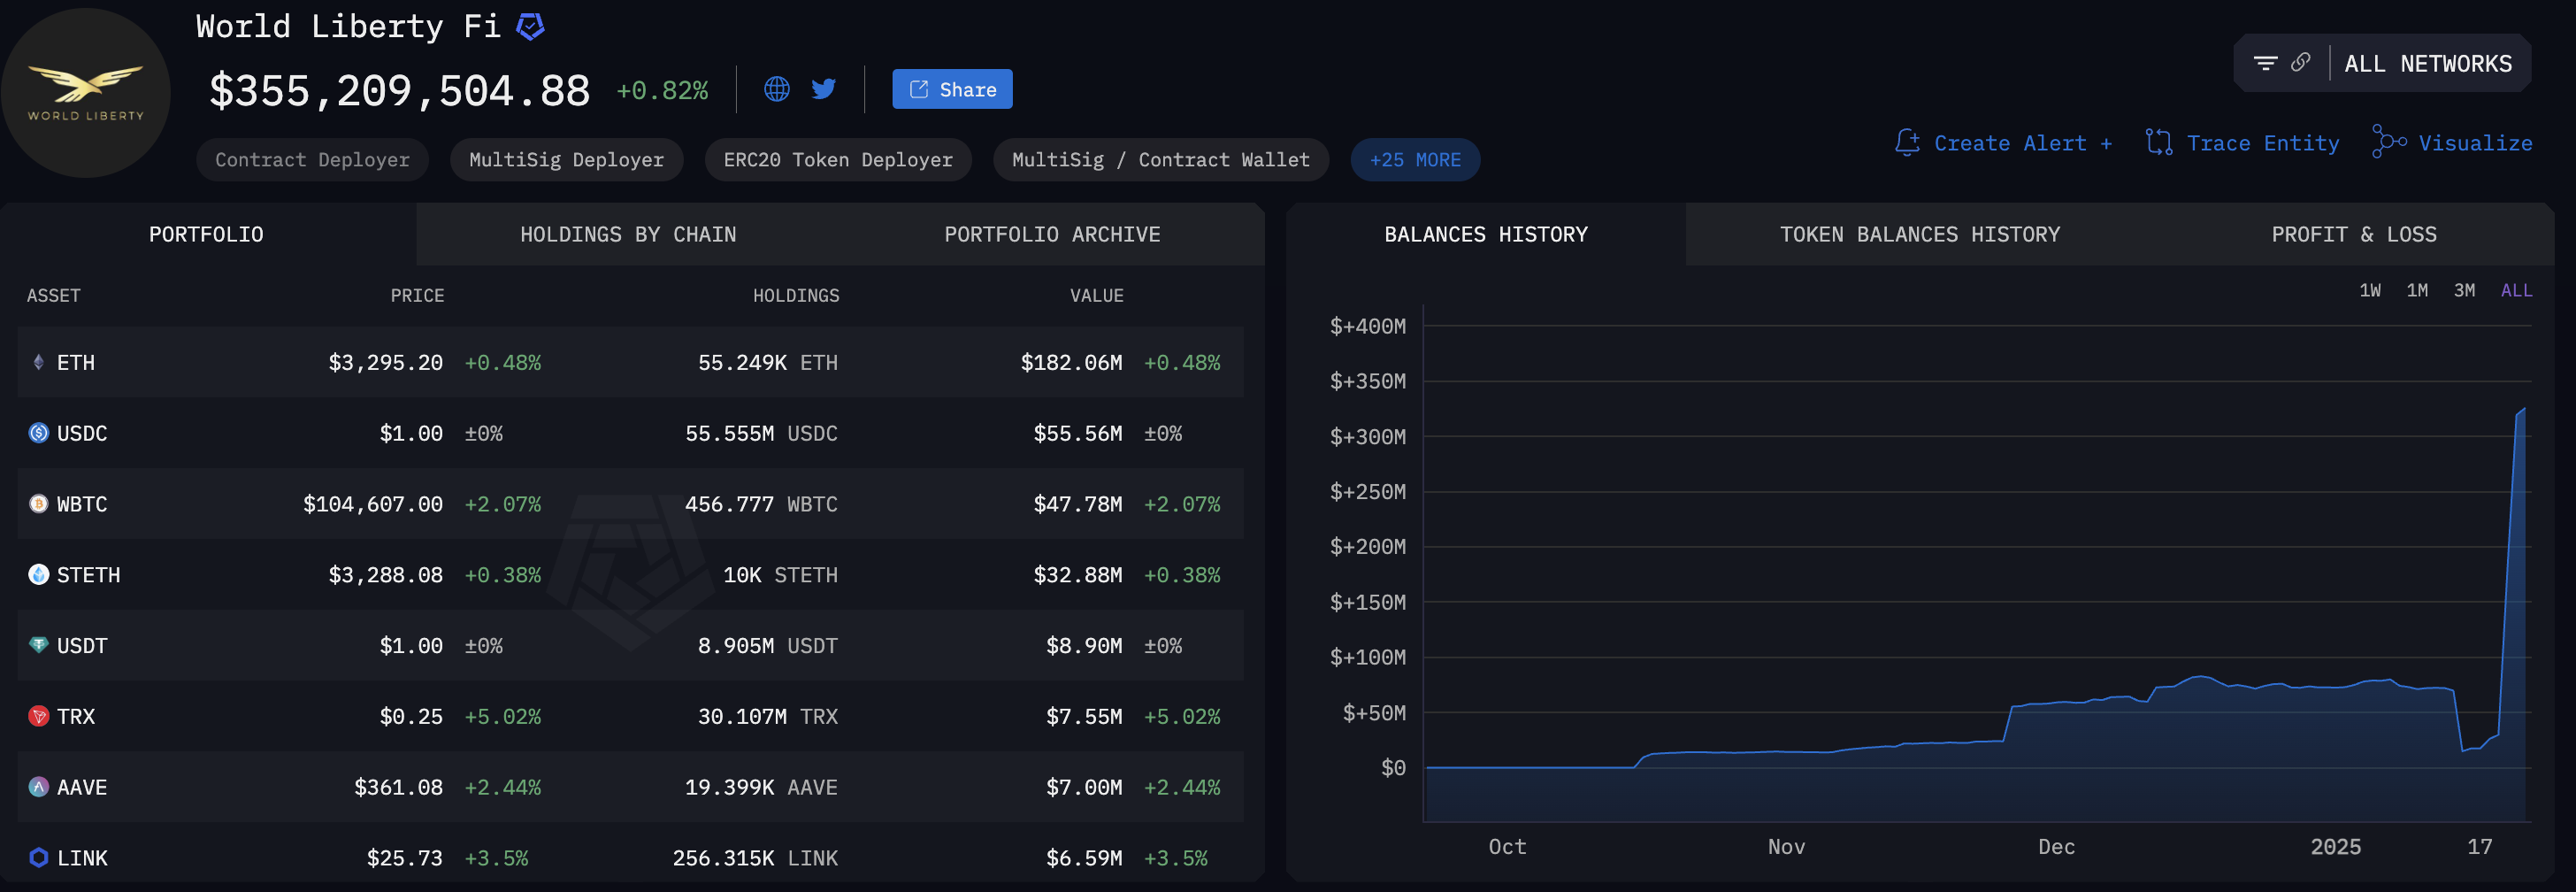Select the 1M chart time range
The height and width of the screenshot is (892, 2576).
pos(2416,291)
